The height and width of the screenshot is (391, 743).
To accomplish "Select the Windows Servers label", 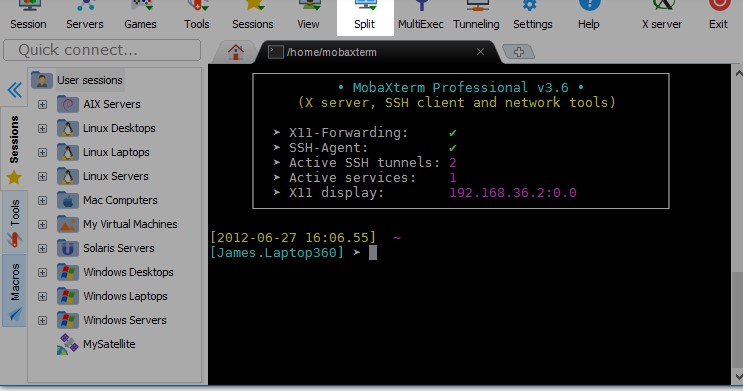I will [x=125, y=320].
